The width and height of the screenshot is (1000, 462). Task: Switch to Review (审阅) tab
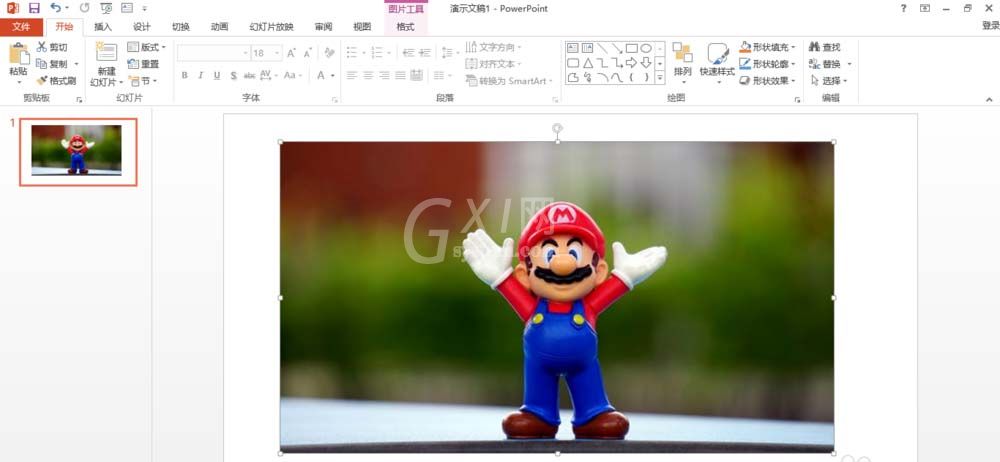(323, 27)
